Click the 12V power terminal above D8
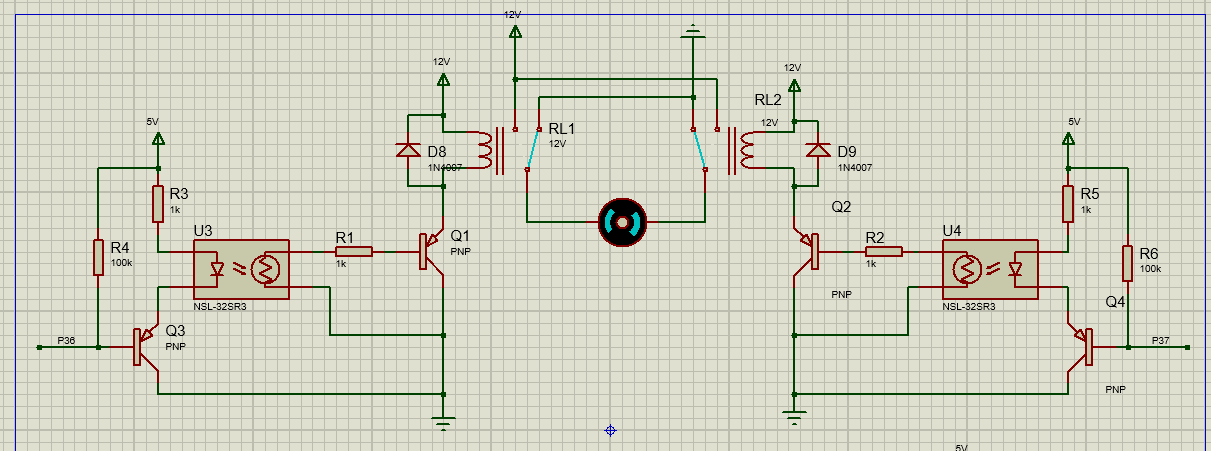 tap(443, 79)
